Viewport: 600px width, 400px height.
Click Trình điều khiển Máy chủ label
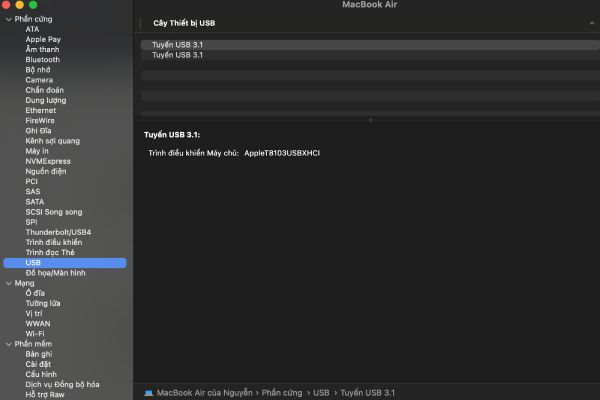193,153
